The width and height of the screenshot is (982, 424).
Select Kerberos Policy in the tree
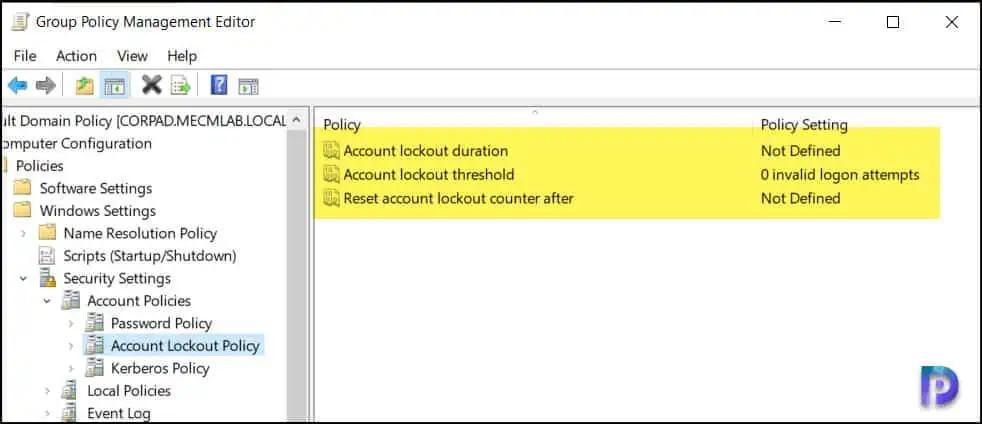[x=160, y=368]
